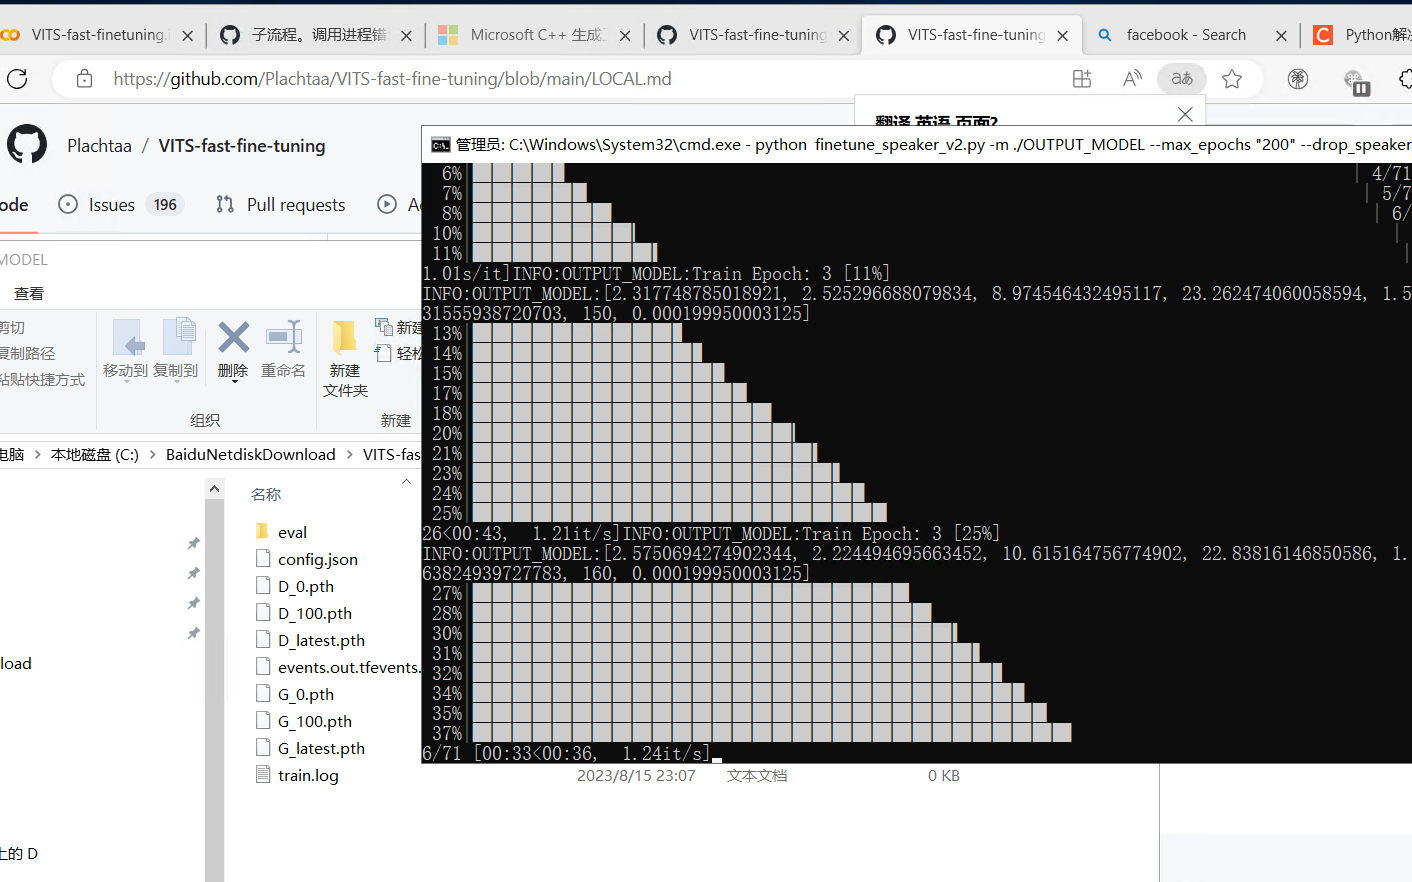Open the Issues tab on GitHub

coord(121,204)
